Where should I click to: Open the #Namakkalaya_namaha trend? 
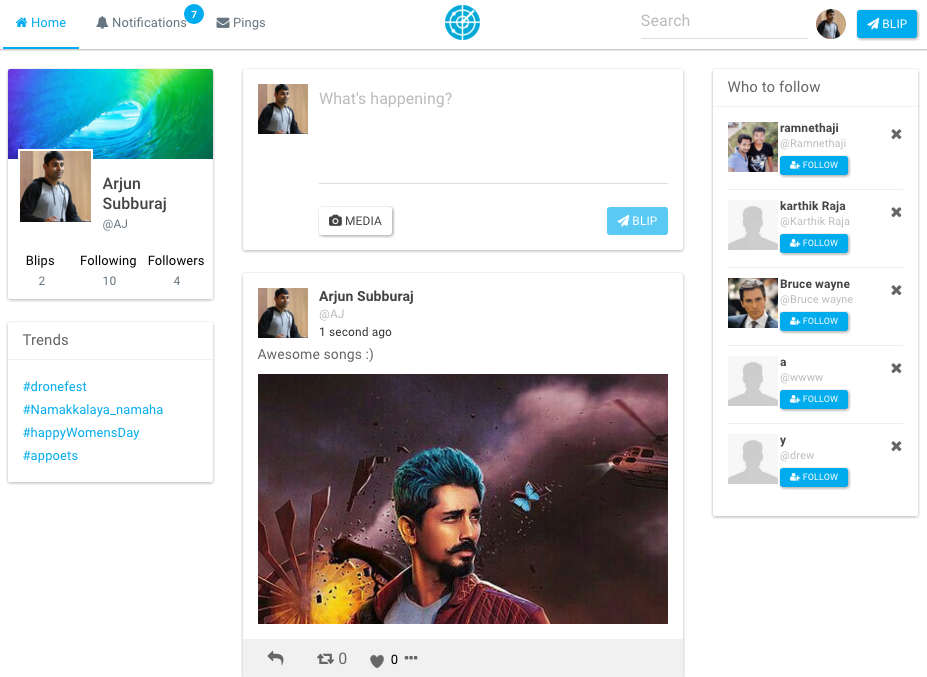pyautogui.click(x=93, y=410)
